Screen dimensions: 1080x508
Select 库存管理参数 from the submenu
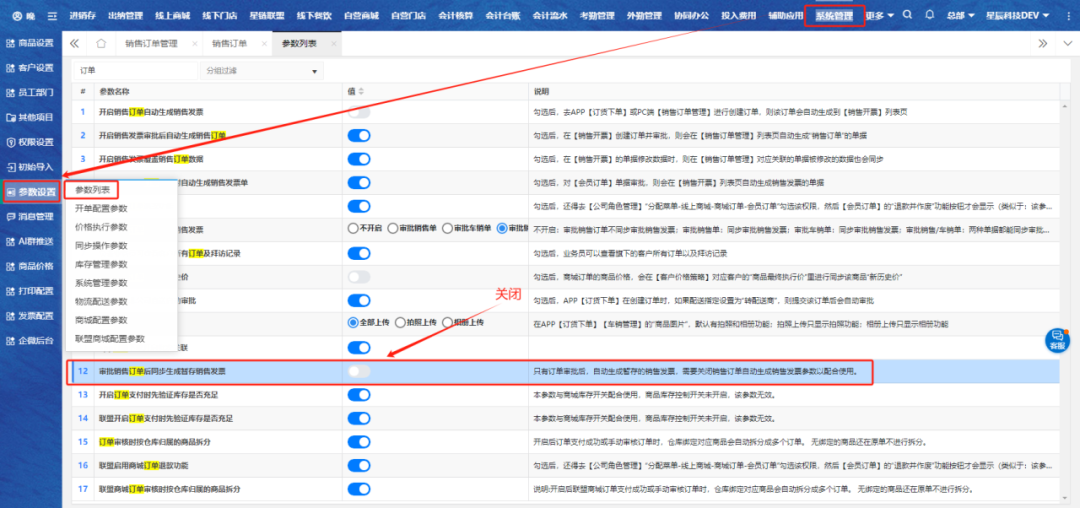coord(102,264)
